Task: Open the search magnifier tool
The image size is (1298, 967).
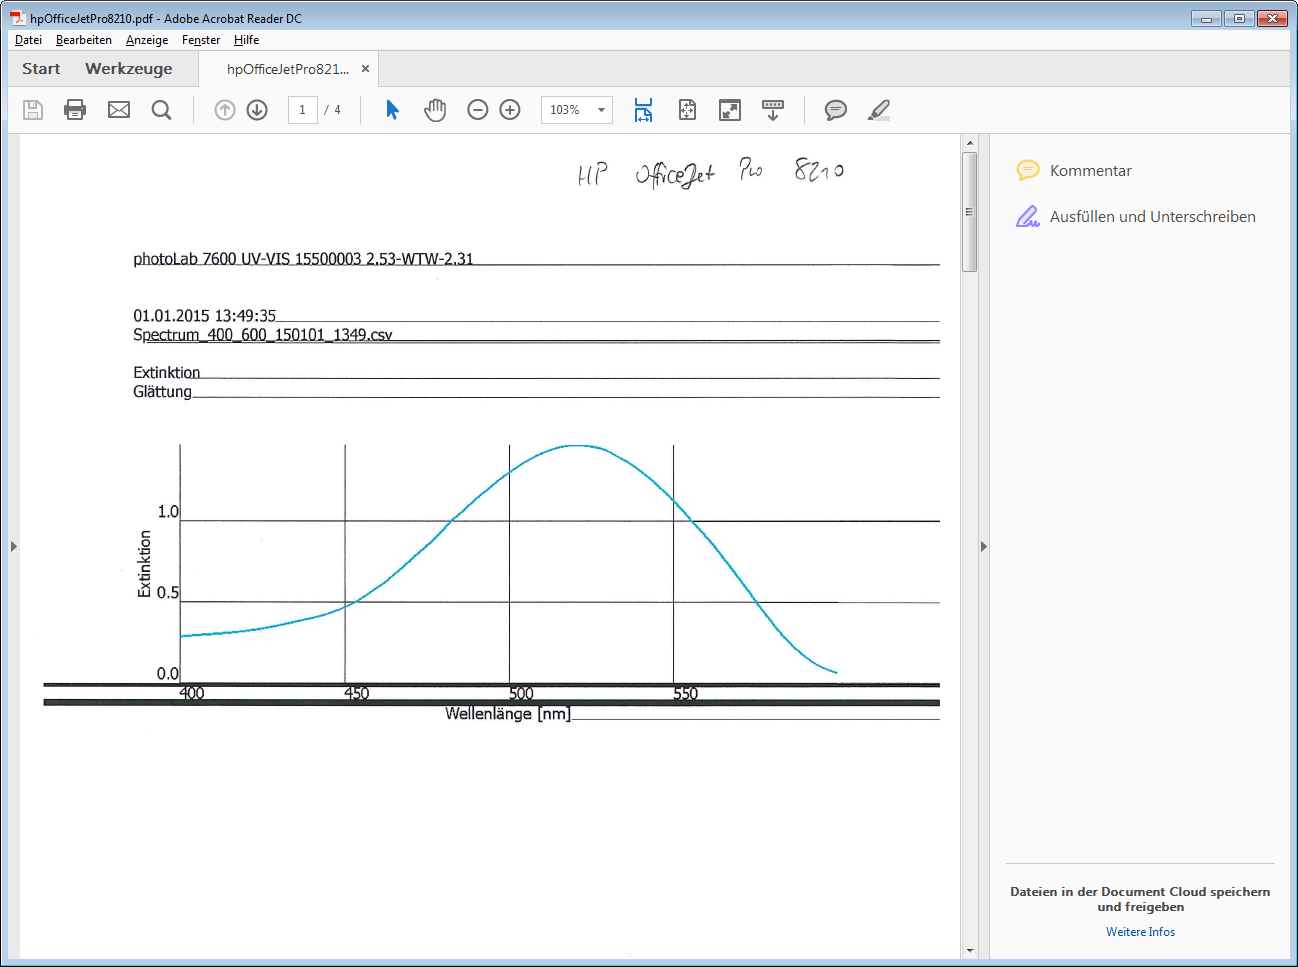Action: click(161, 110)
